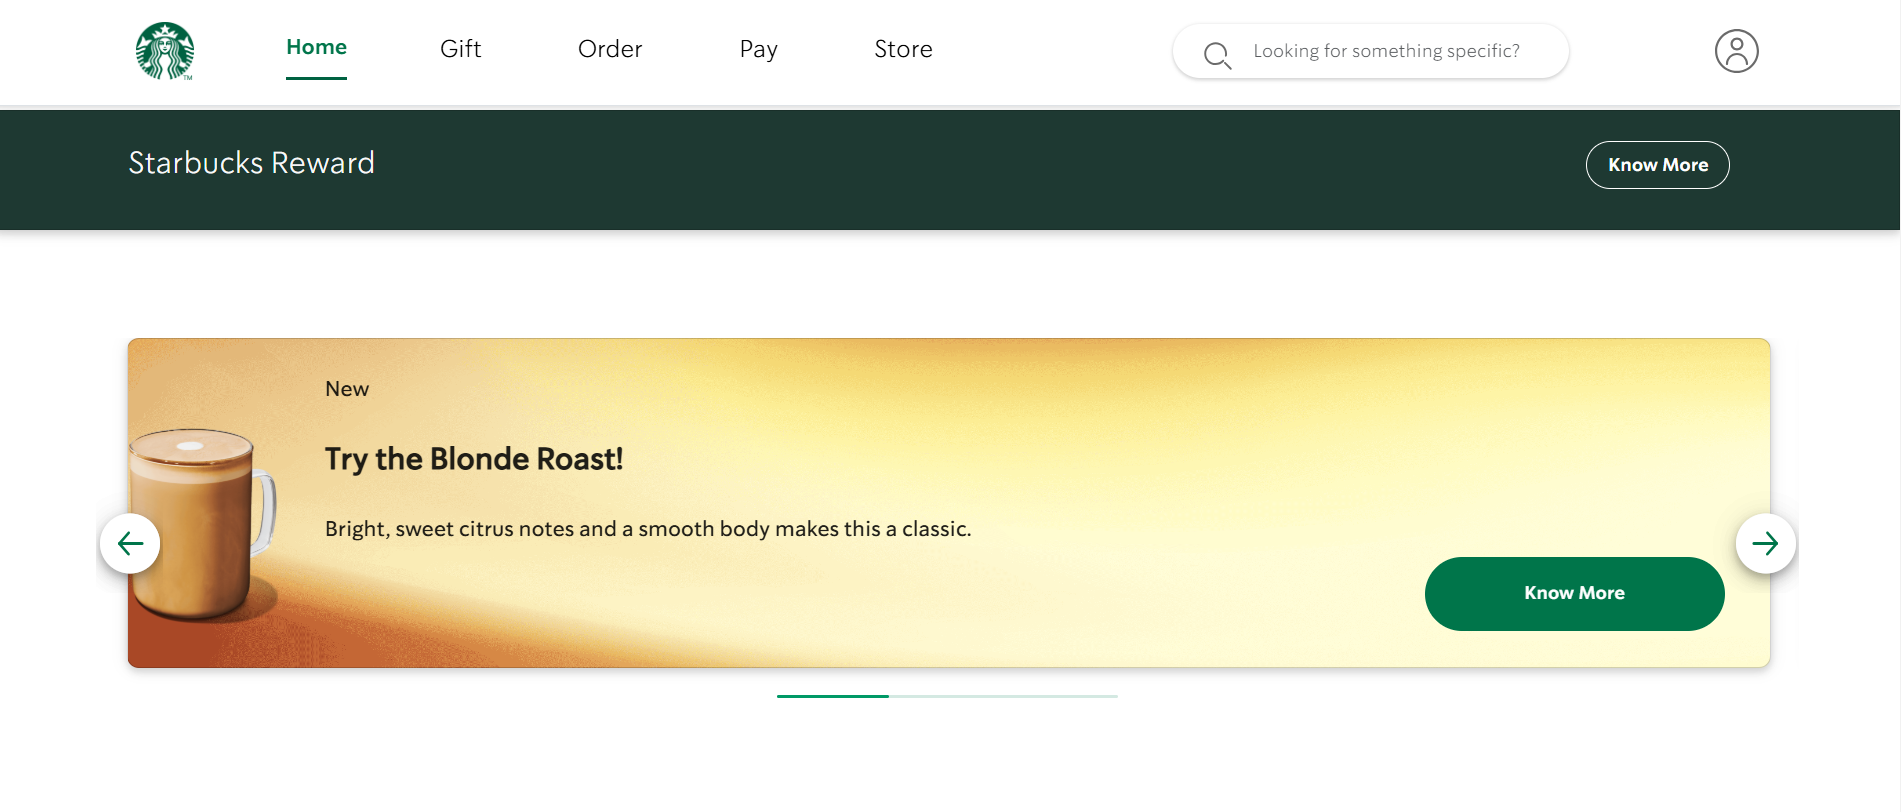The height and width of the screenshot is (812, 1901).
Task: Focus the 'Looking for something specific?' search field
Action: tap(1370, 51)
